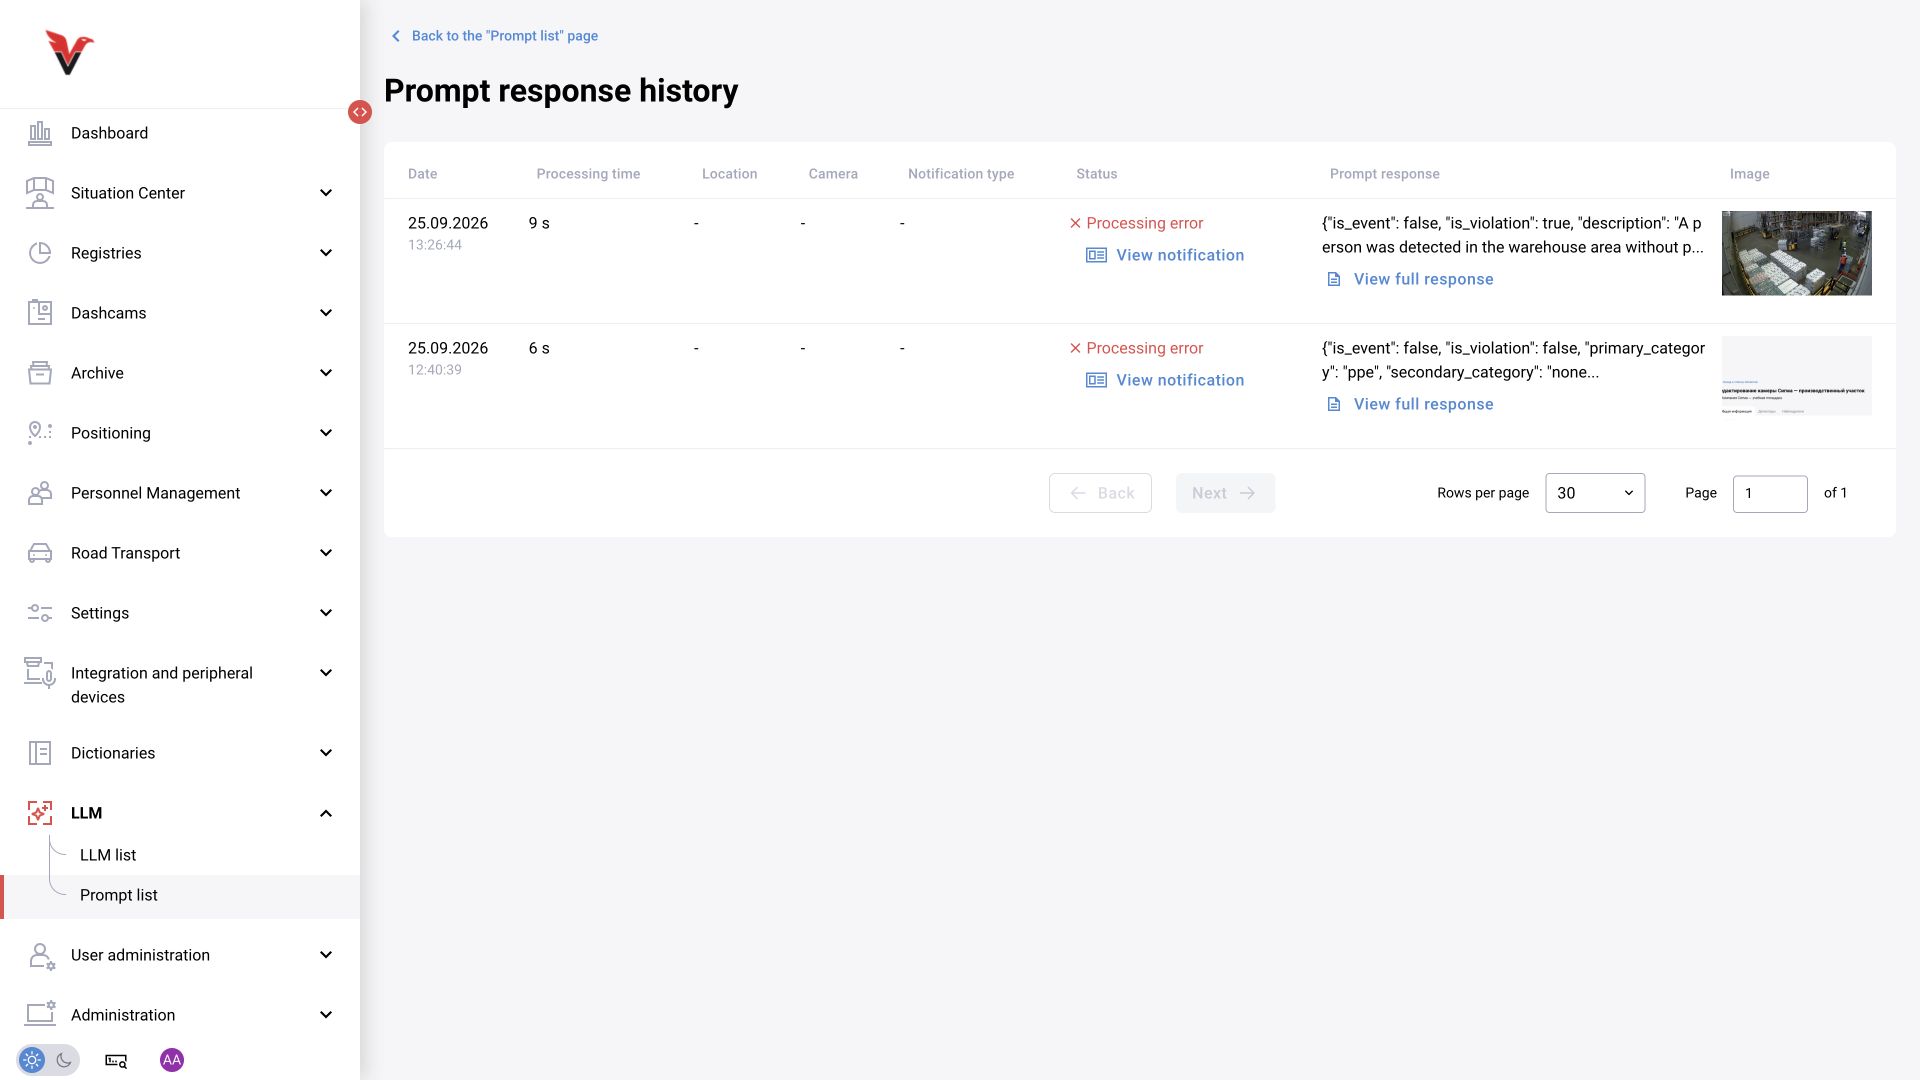This screenshot has width=1920, height=1080.
Task: Go back to the Prompt list page
Action: tap(494, 36)
